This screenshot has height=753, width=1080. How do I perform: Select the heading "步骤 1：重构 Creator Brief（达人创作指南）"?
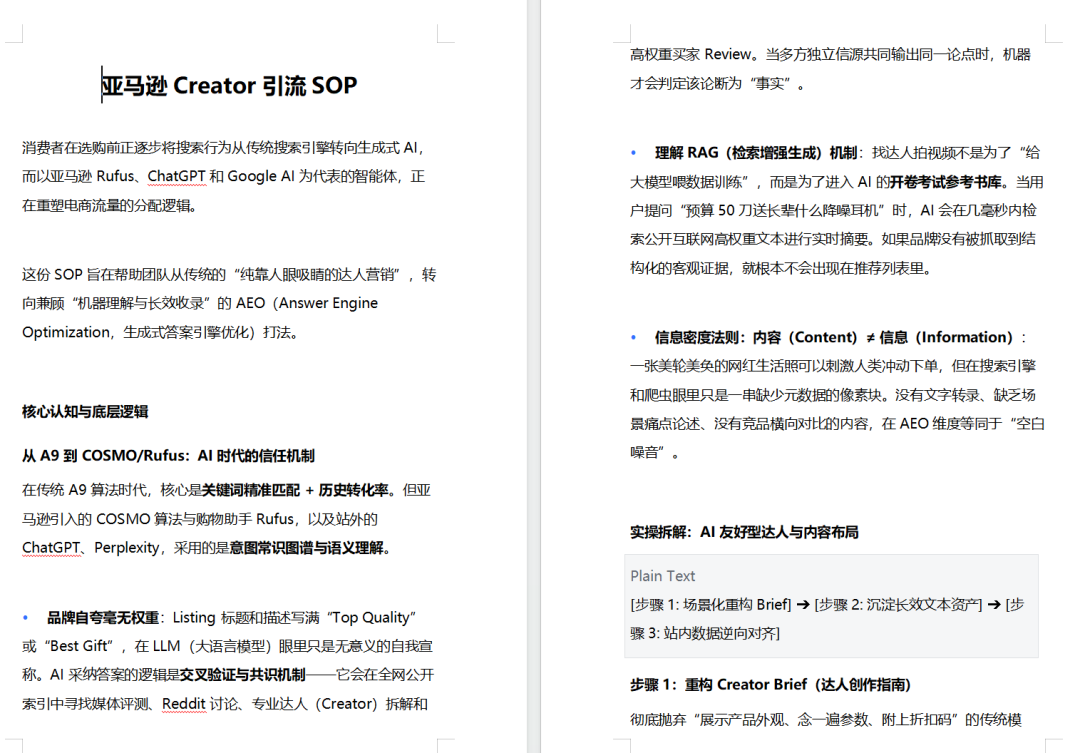point(770,685)
